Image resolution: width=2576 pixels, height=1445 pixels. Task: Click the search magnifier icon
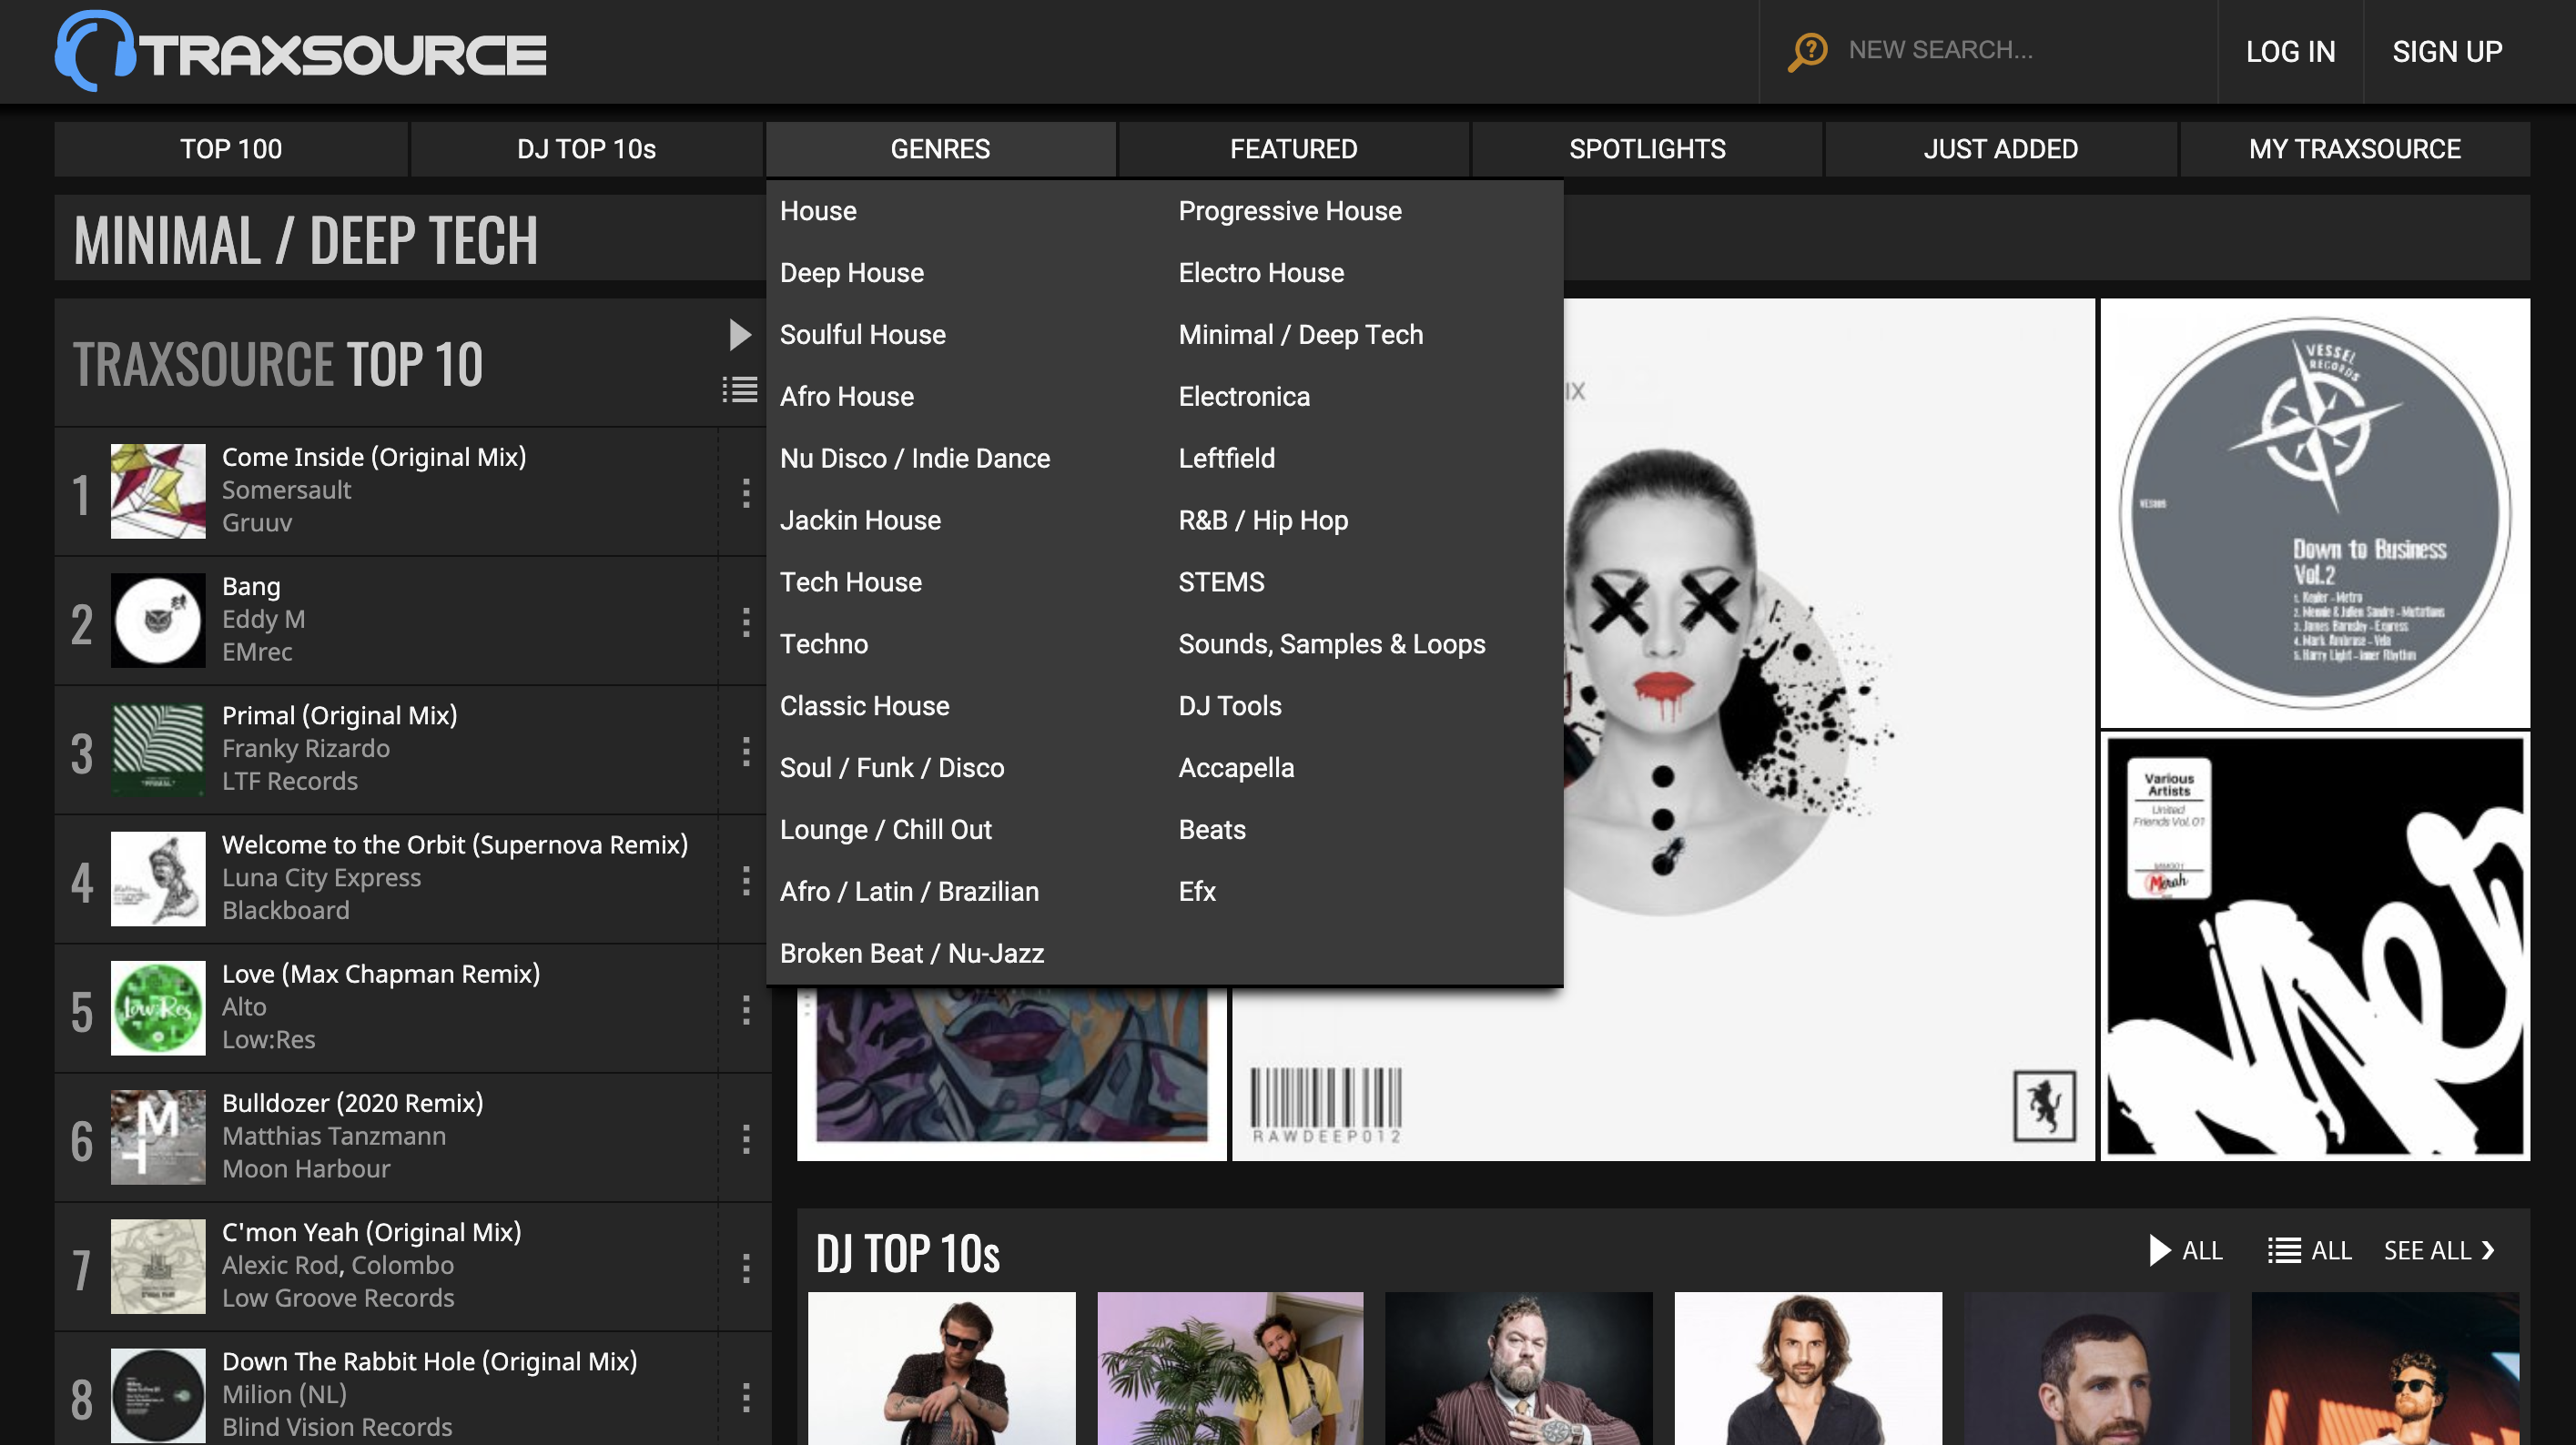click(x=1808, y=49)
